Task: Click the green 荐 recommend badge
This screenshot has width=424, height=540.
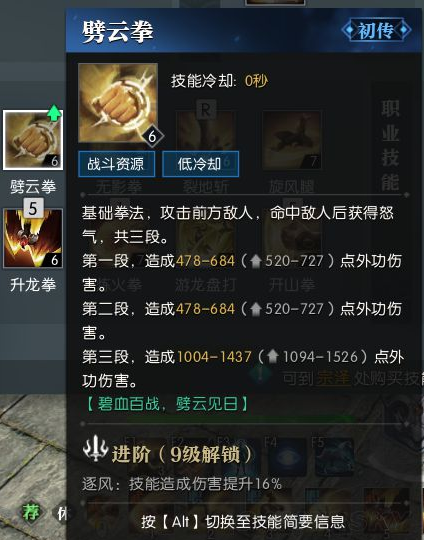Action: click(31, 512)
